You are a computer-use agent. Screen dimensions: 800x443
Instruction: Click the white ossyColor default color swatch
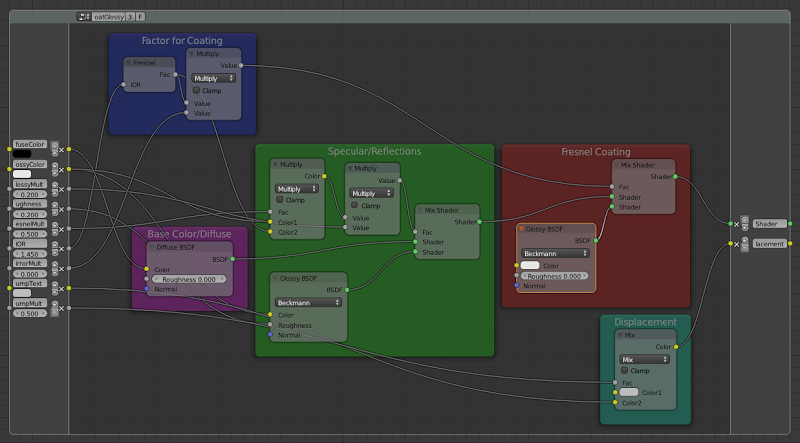(x=22, y=174)
